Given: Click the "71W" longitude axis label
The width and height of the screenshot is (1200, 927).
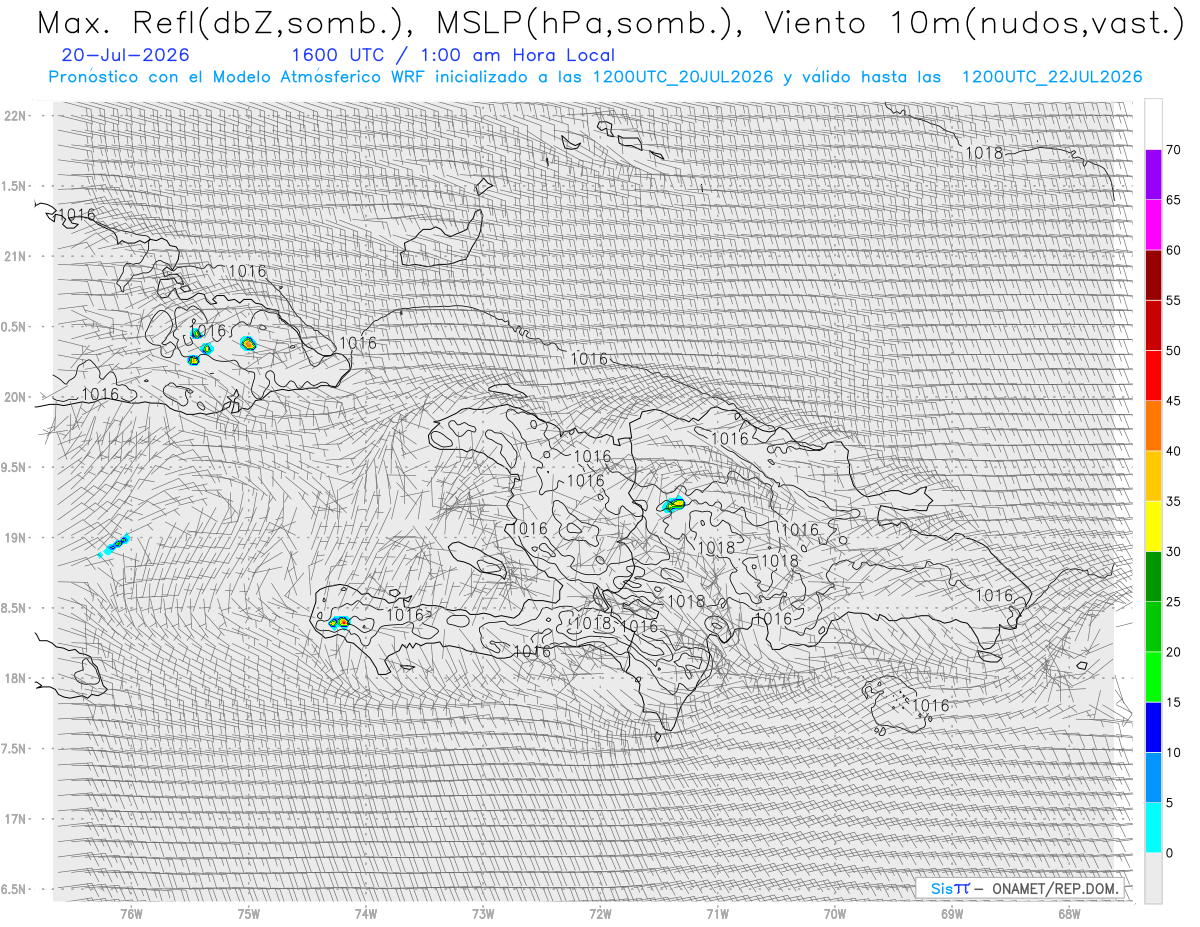Looking at the screenshot, I should pos(717,913).
